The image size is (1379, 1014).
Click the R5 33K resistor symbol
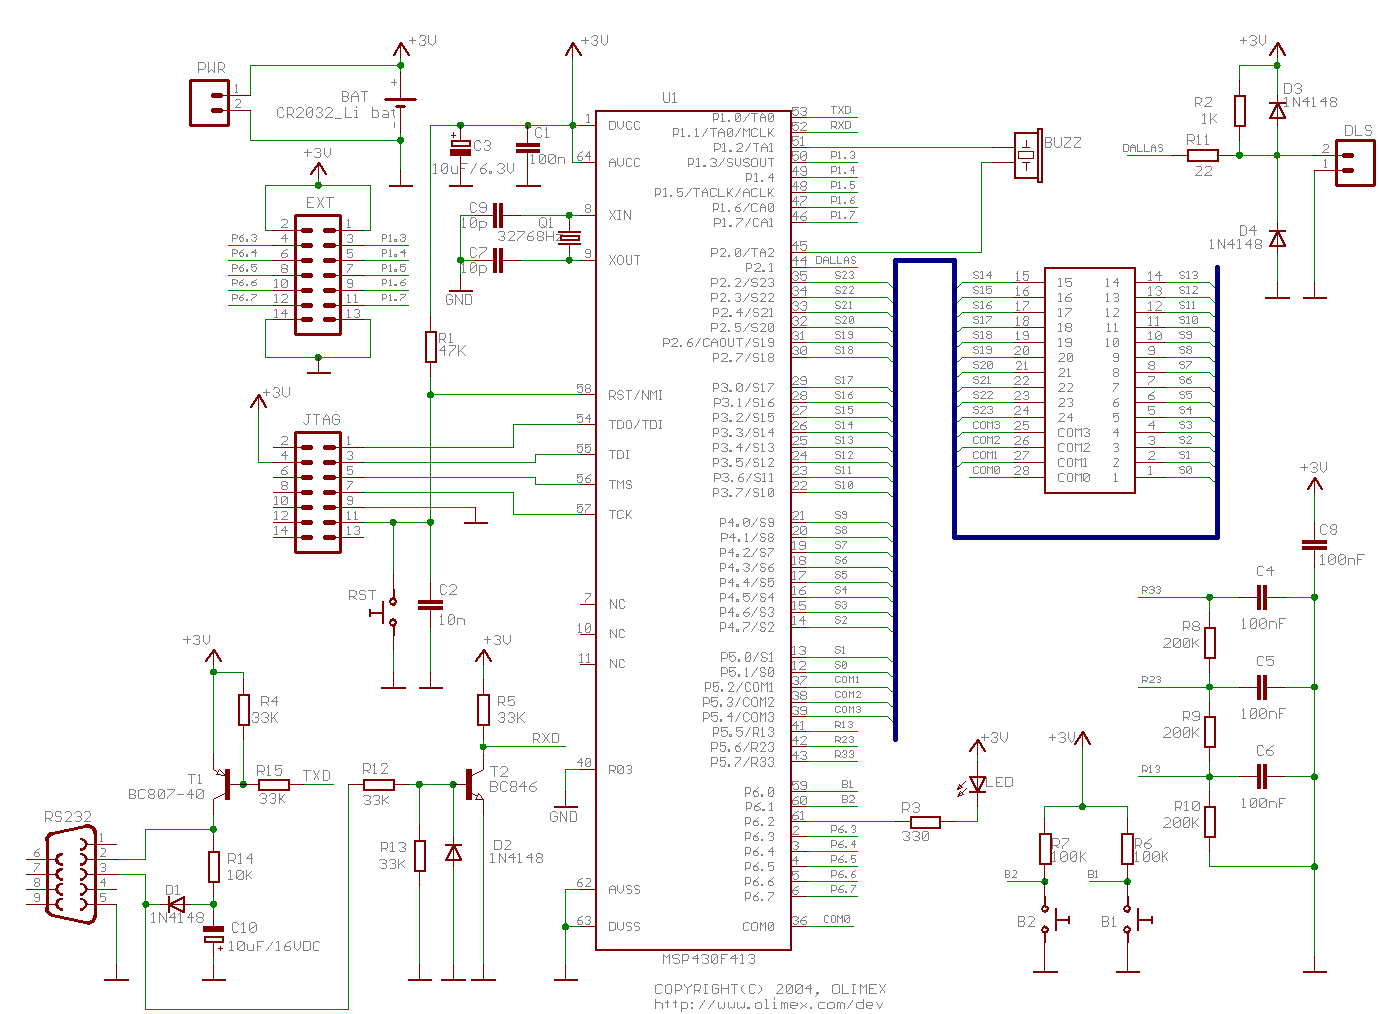pyautogui.click(x=483, y=710)
